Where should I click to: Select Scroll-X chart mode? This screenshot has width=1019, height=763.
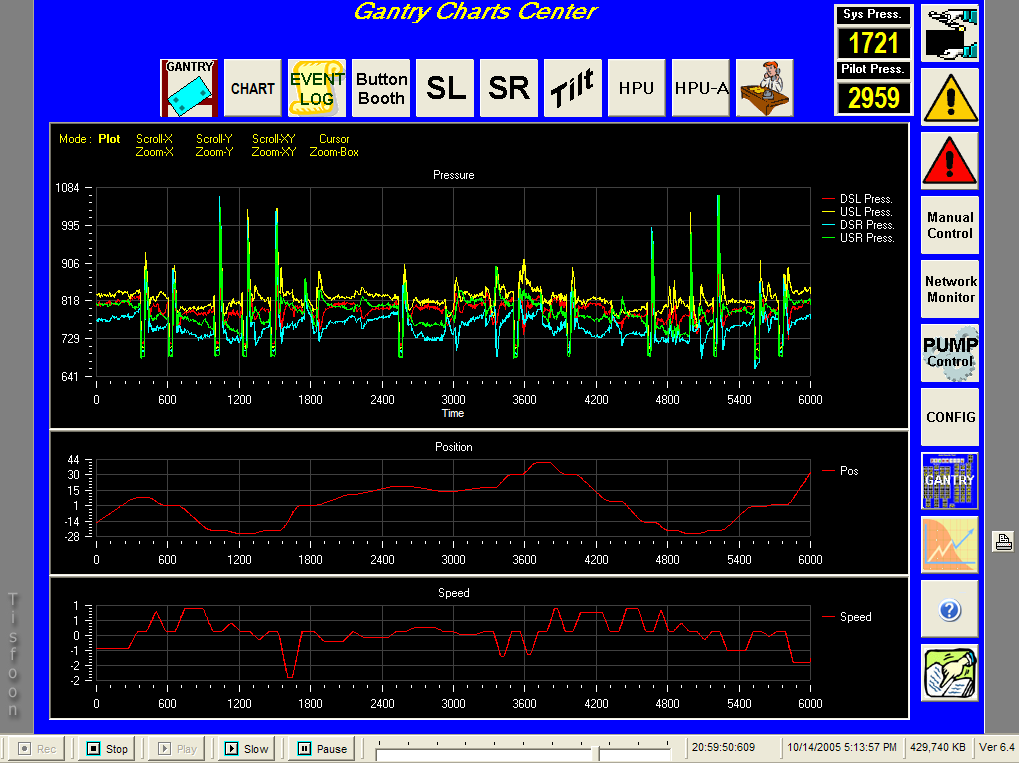click(x=155, y=139)
